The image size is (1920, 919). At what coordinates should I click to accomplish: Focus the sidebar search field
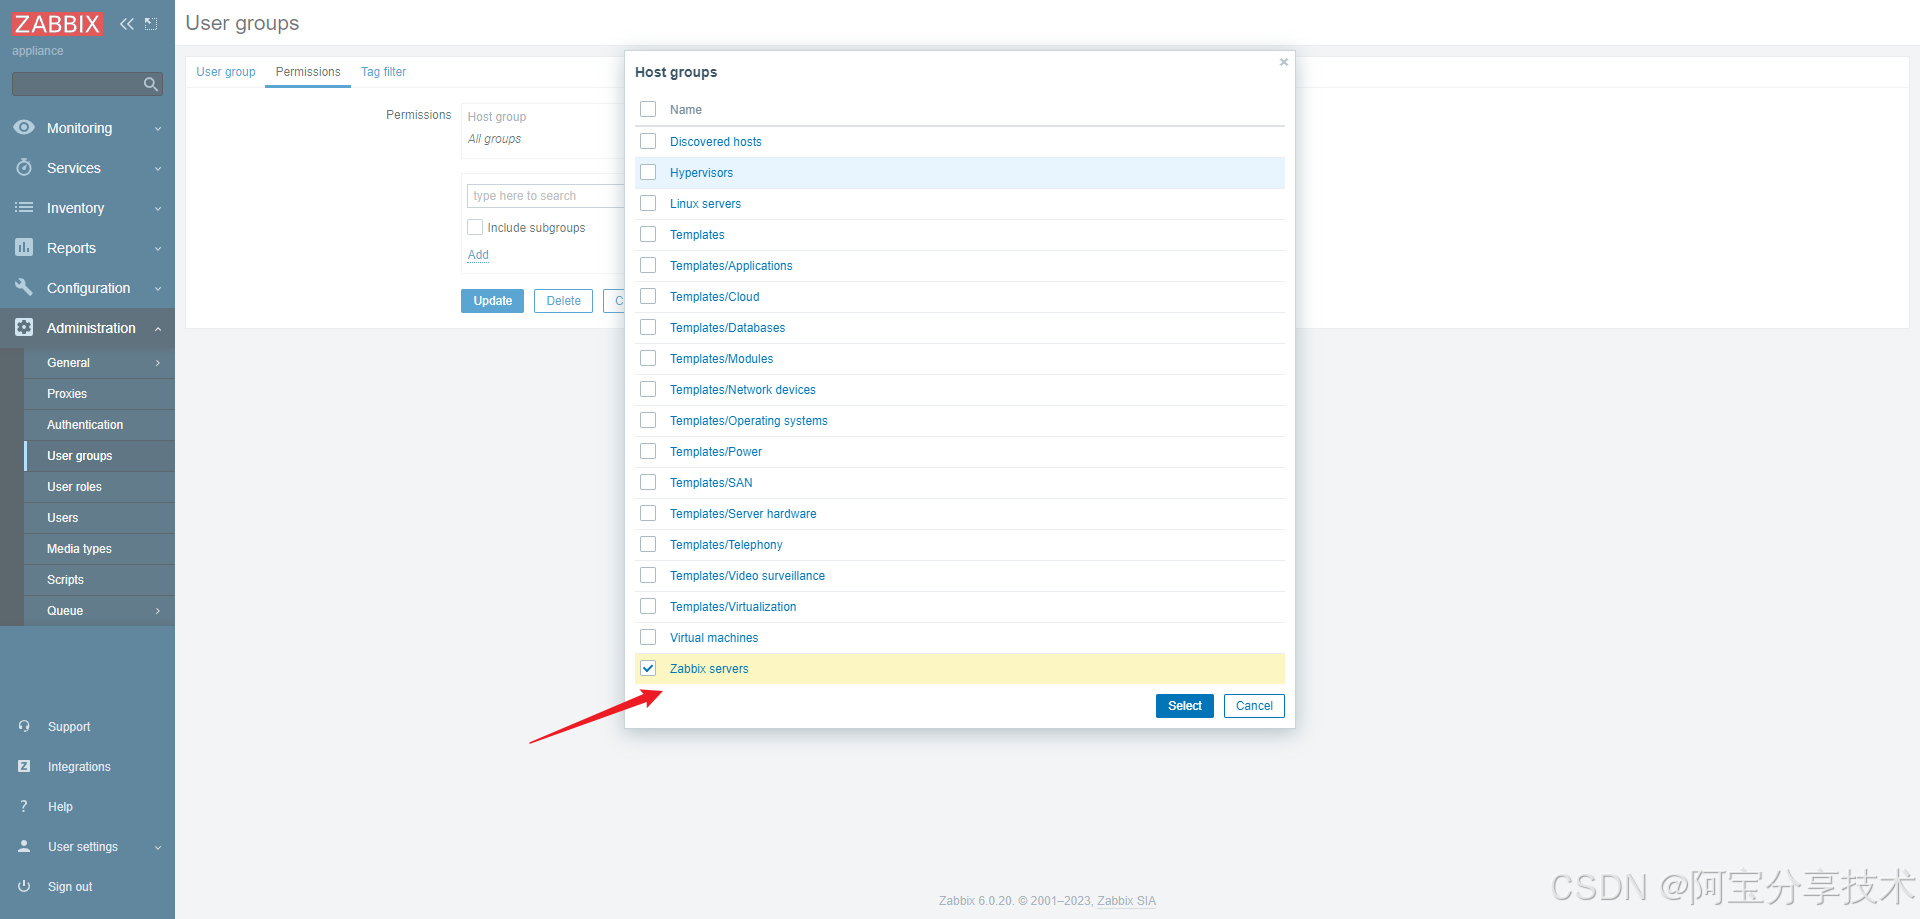pyautogui.click(x=78, y=84)
